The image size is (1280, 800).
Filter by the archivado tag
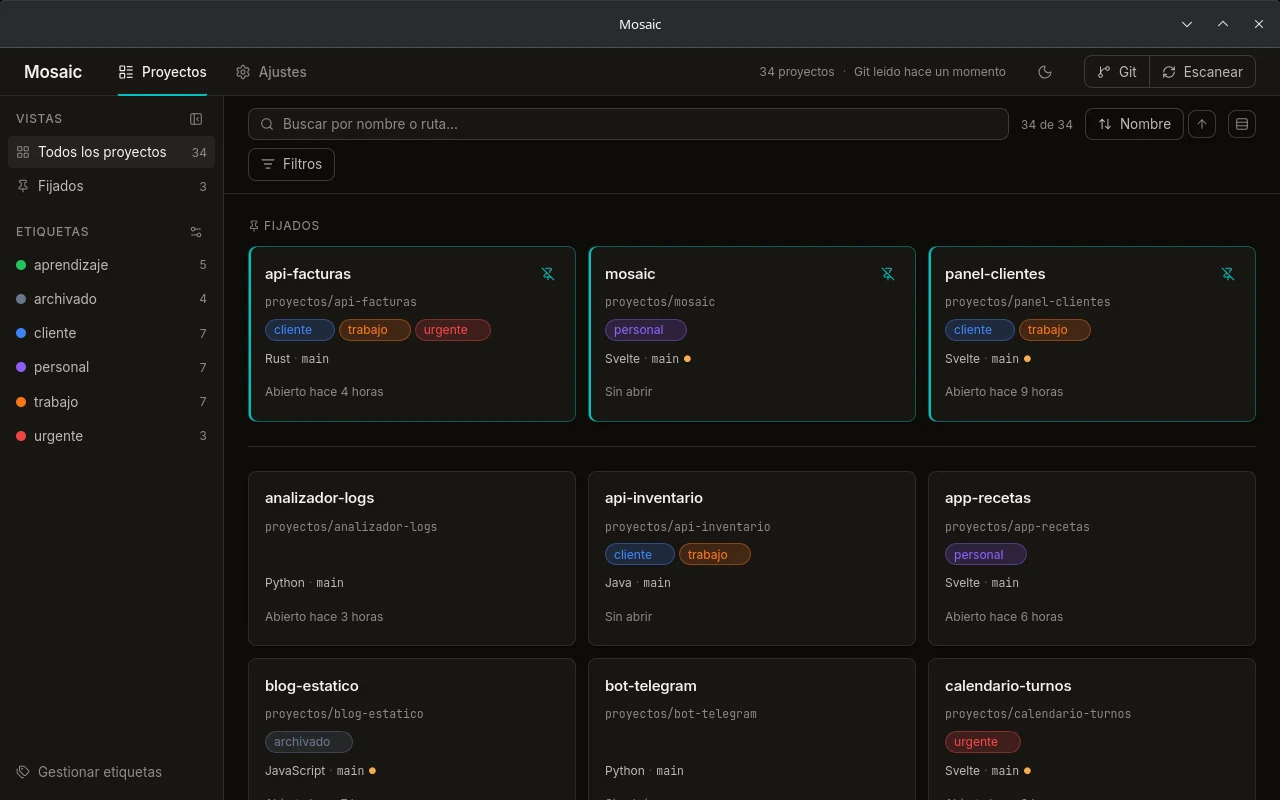(111, 299)
